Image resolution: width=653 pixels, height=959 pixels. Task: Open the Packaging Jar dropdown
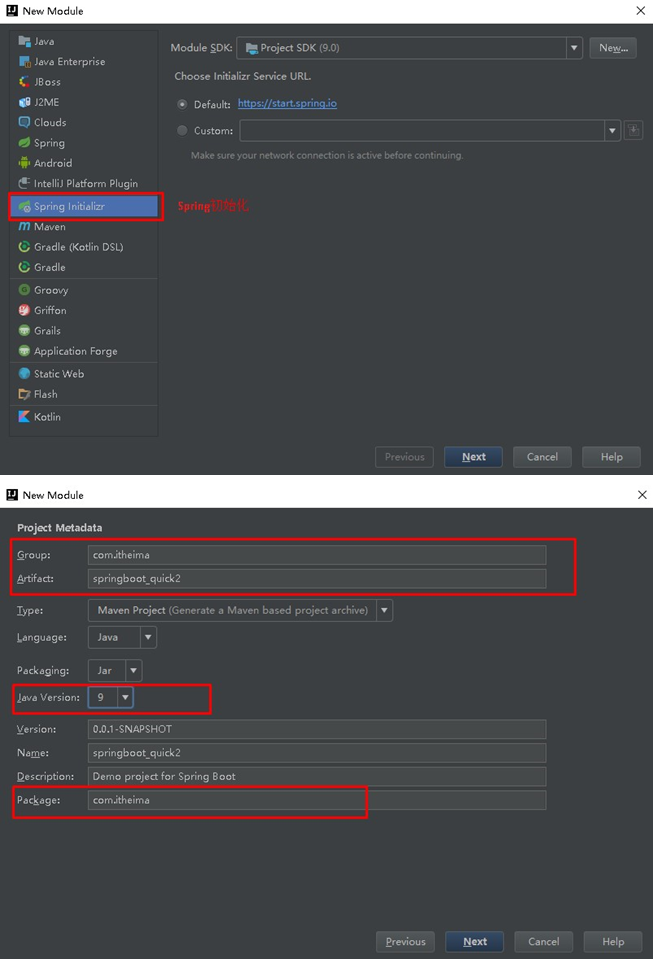coord(134,670)
